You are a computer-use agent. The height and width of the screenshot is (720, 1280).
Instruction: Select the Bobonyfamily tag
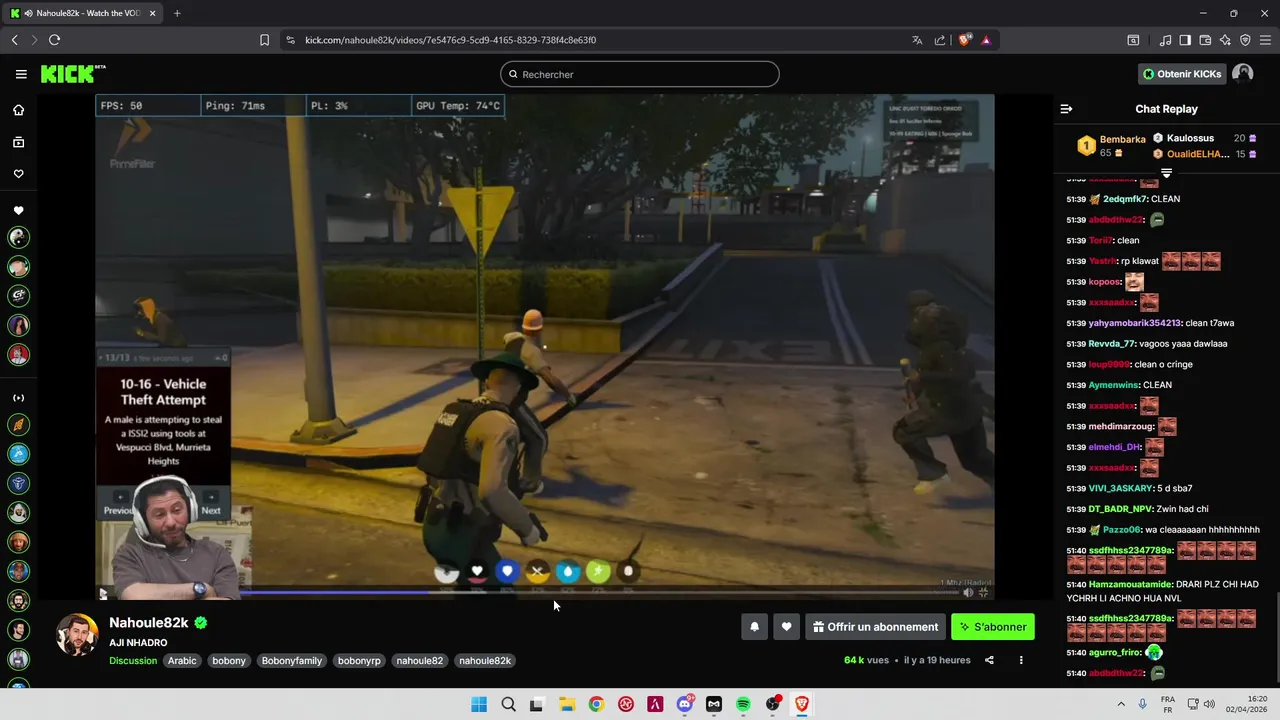click(292, 660)
